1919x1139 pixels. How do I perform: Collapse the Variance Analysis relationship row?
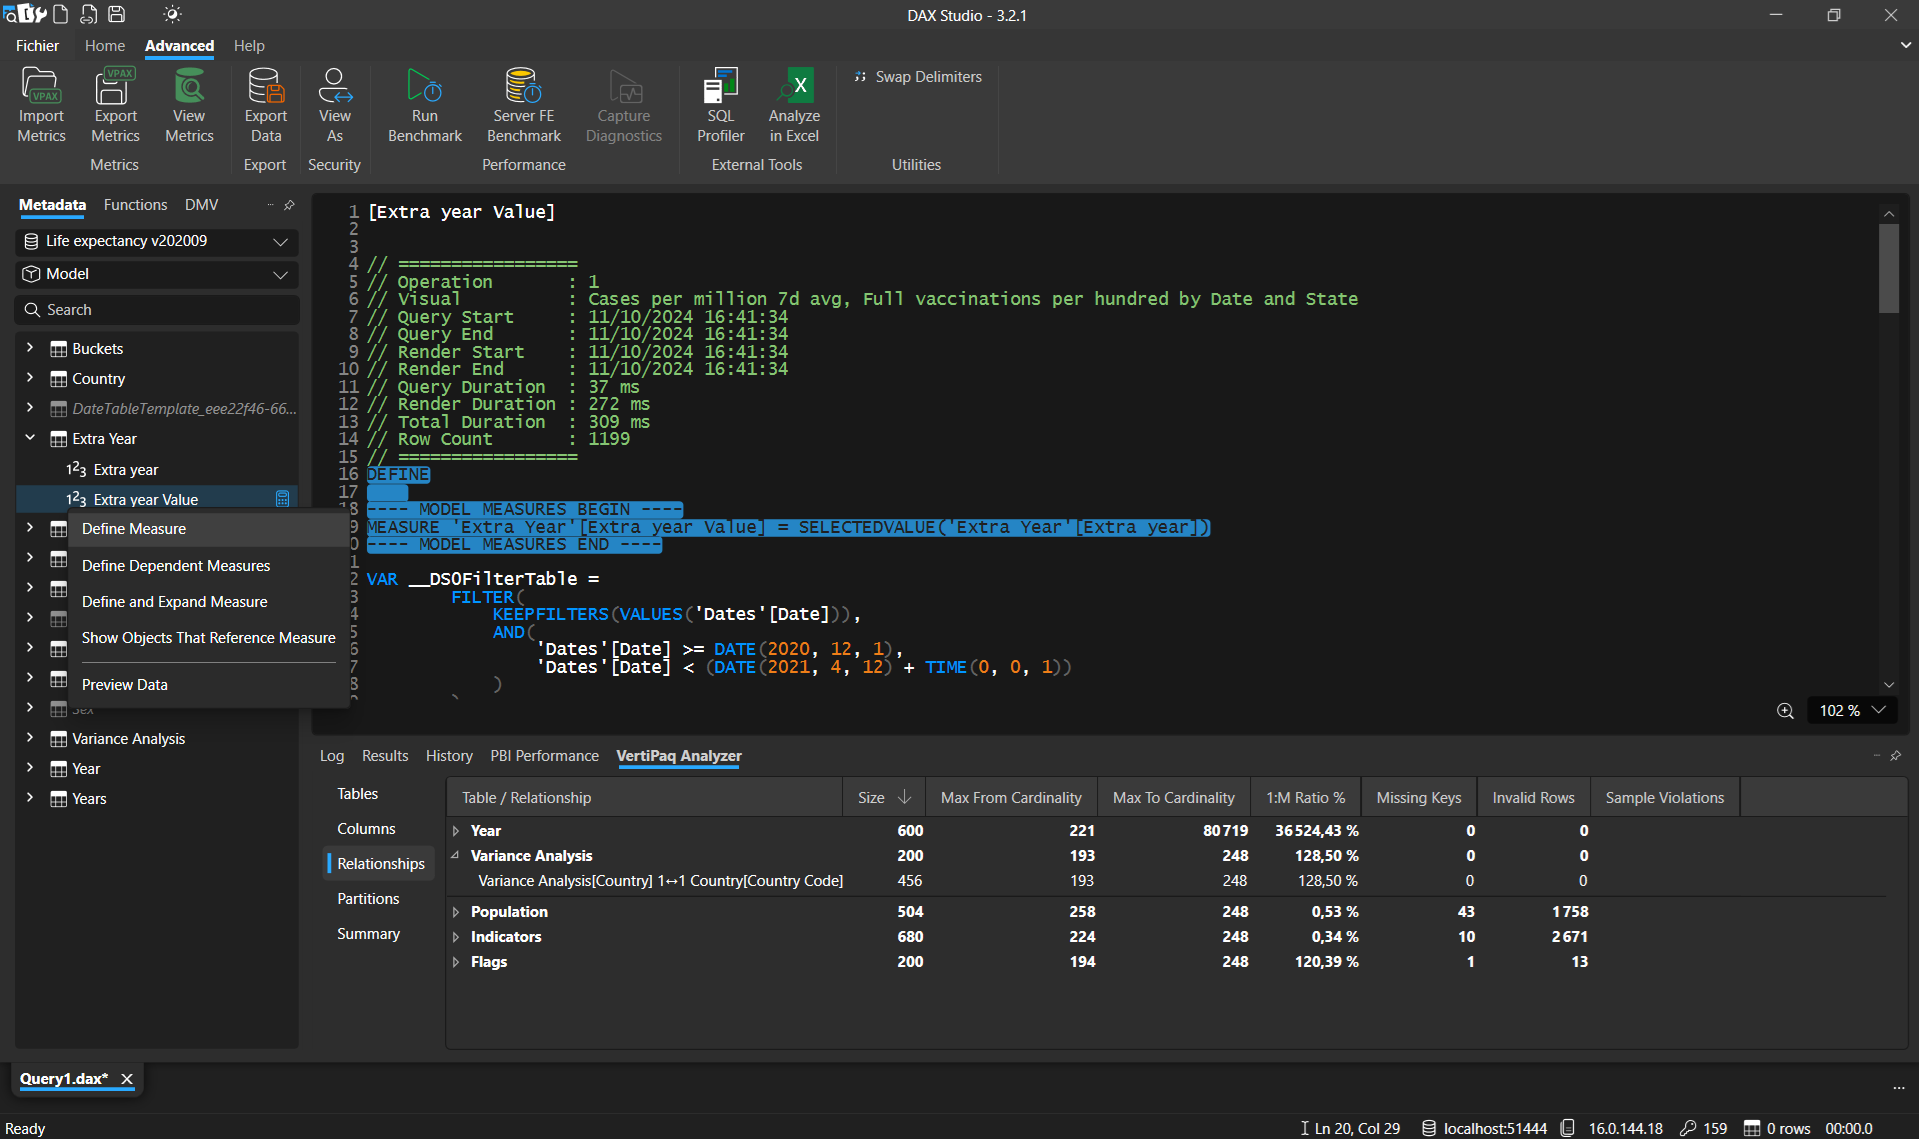[456, 856]
